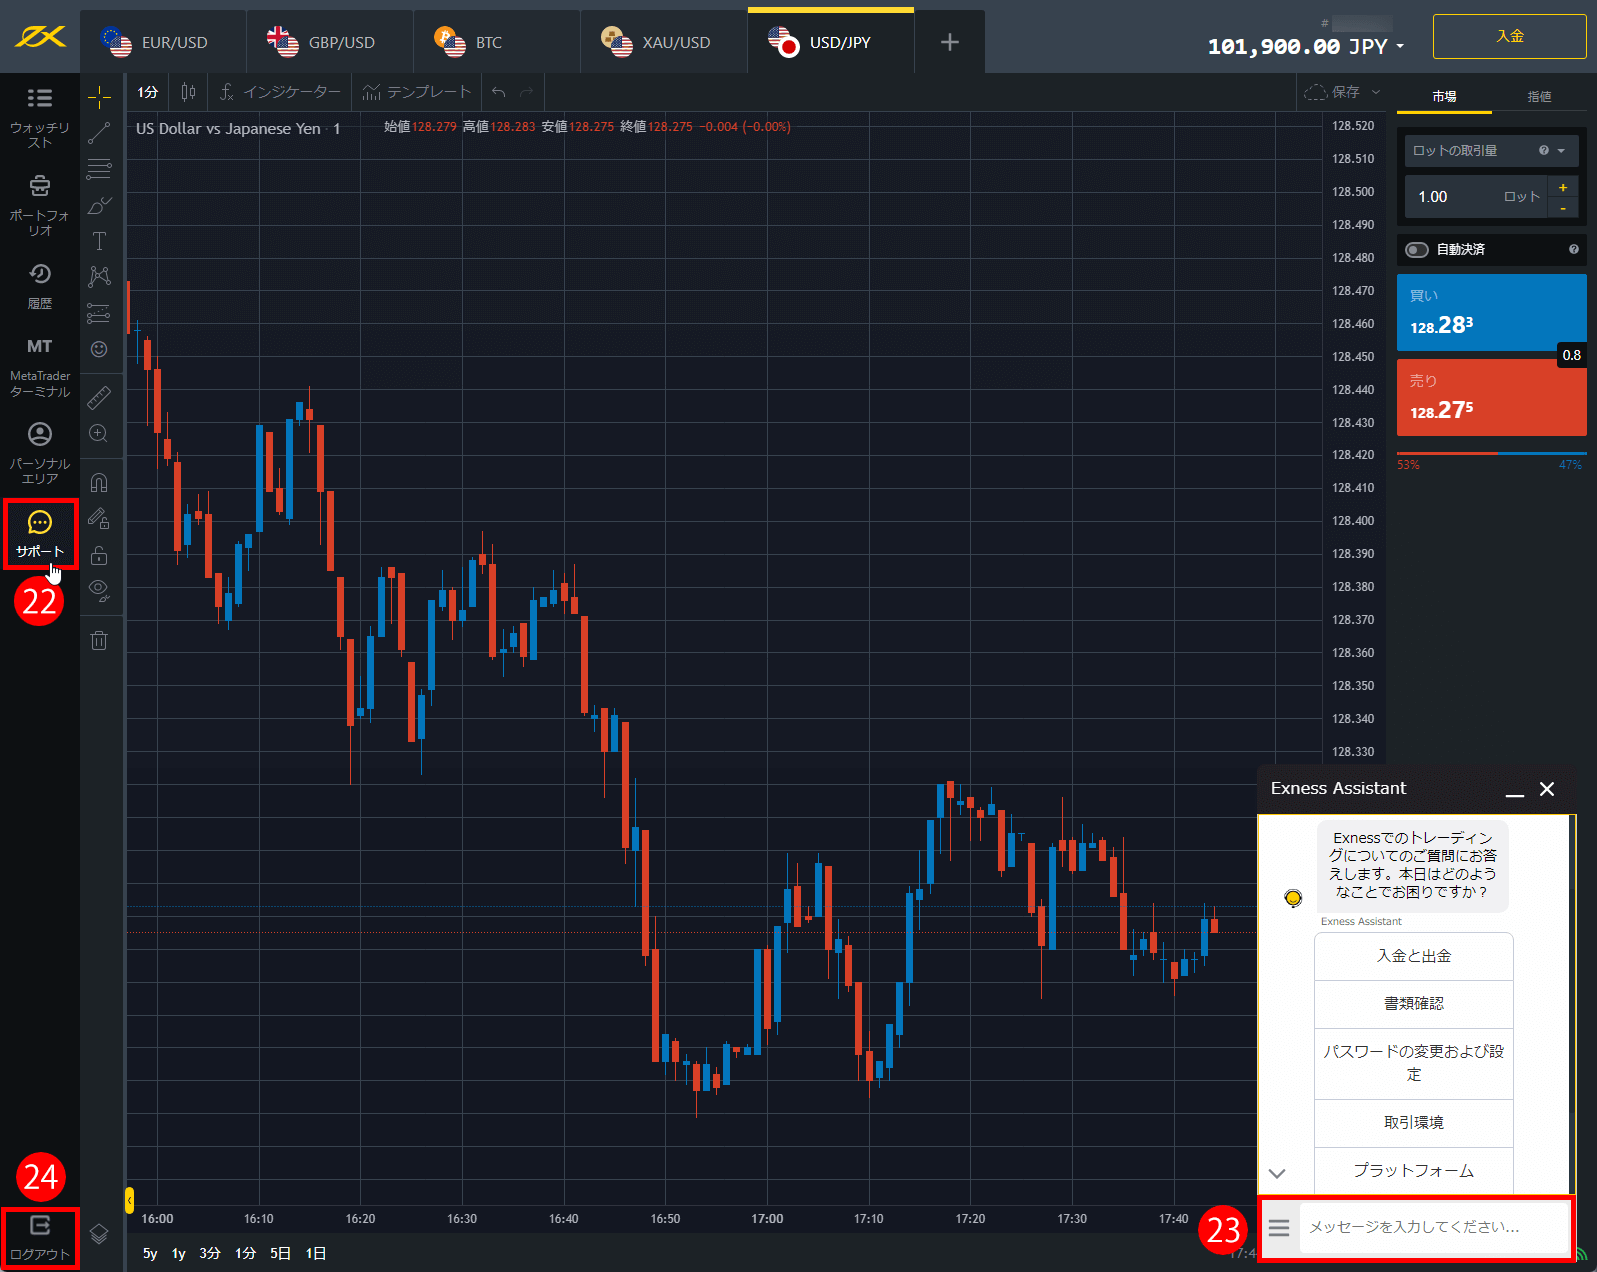Select the crosshair cursor tool
This screenshot has width=1597, height=1272.
(x=99, y=98)
